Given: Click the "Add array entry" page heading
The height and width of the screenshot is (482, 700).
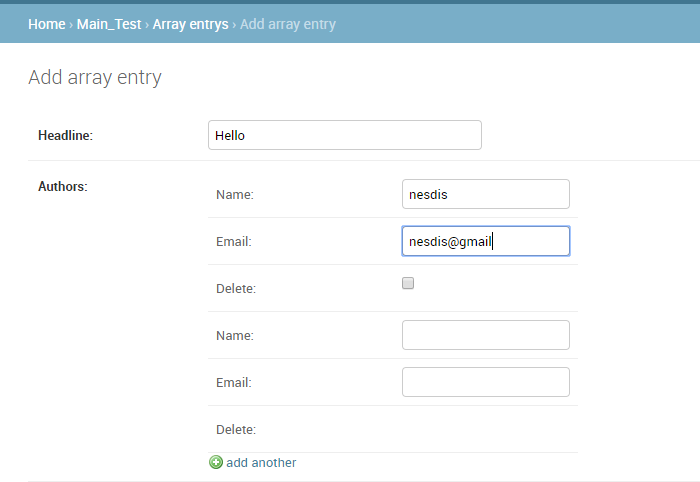Looking at the screenshot, I should (x=95, y=78).
